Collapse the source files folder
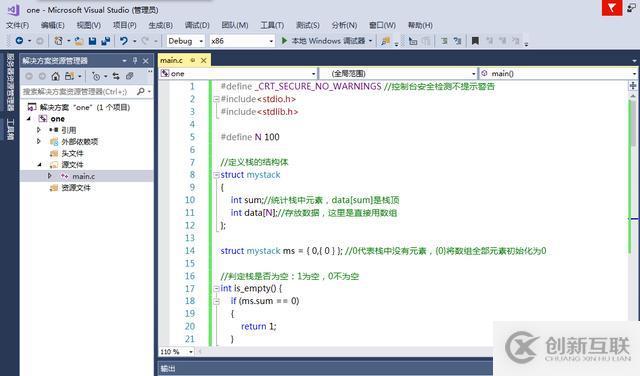The width and height of the screenshot is (640, 376). (40, 165)
